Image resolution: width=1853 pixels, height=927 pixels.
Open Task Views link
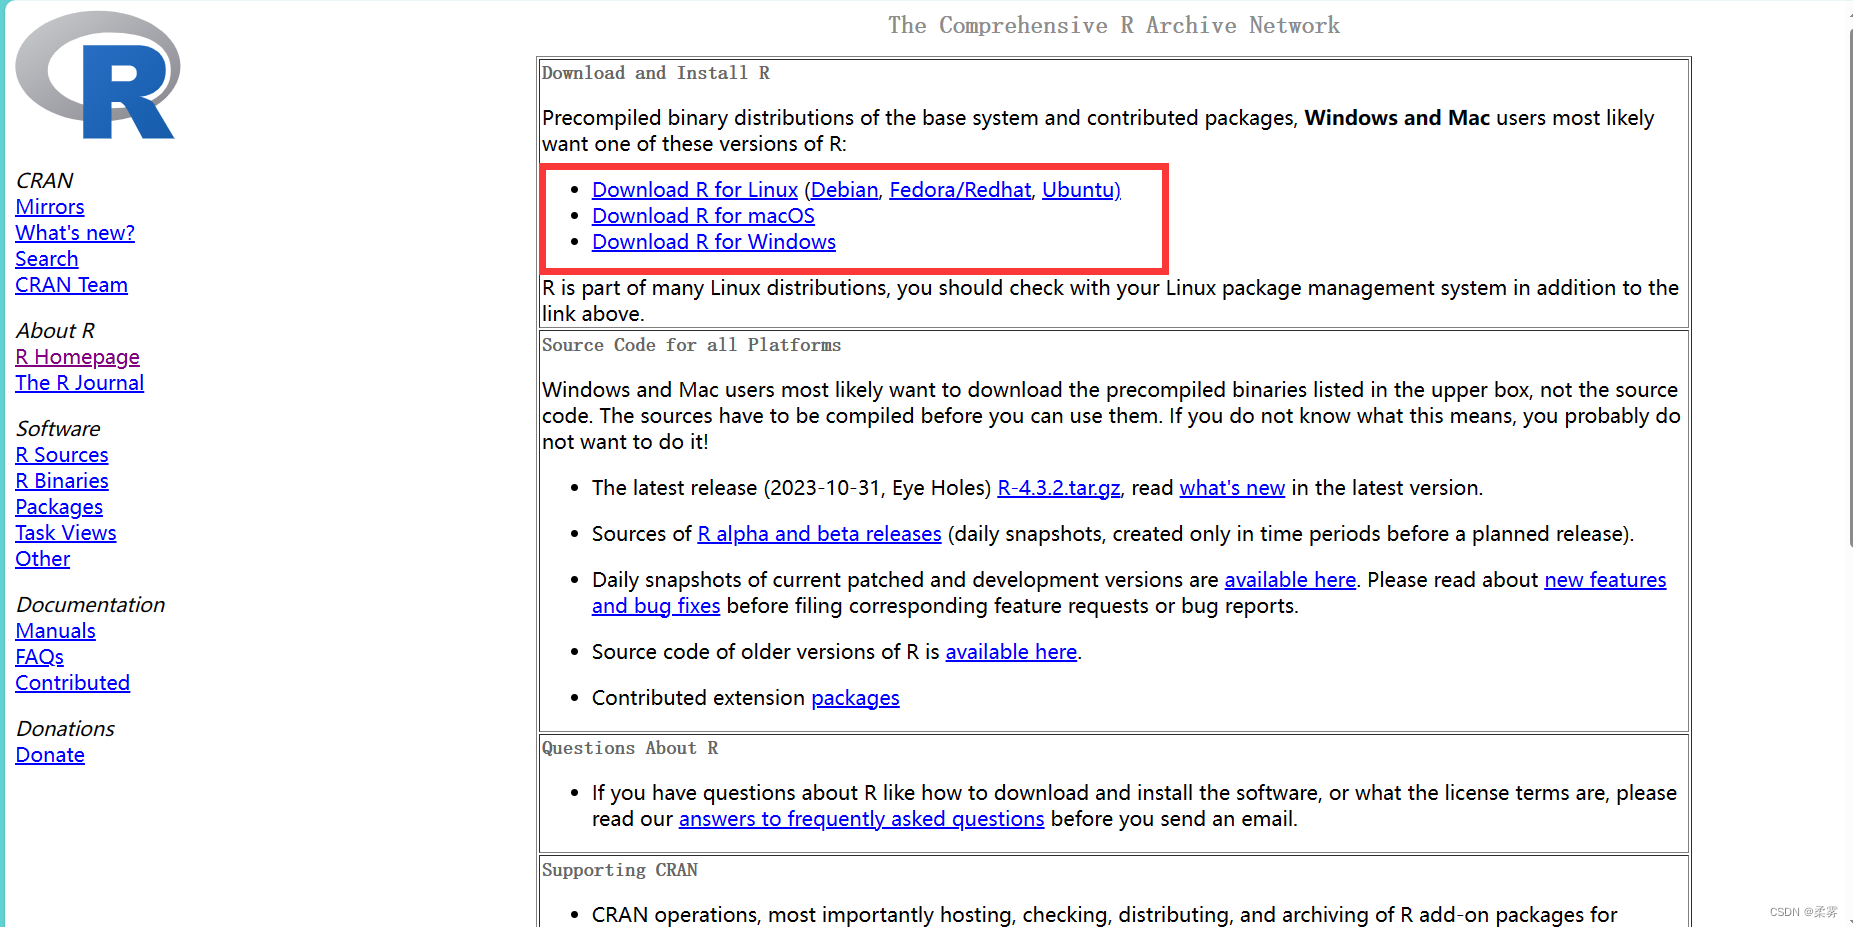tap(66, 533)
